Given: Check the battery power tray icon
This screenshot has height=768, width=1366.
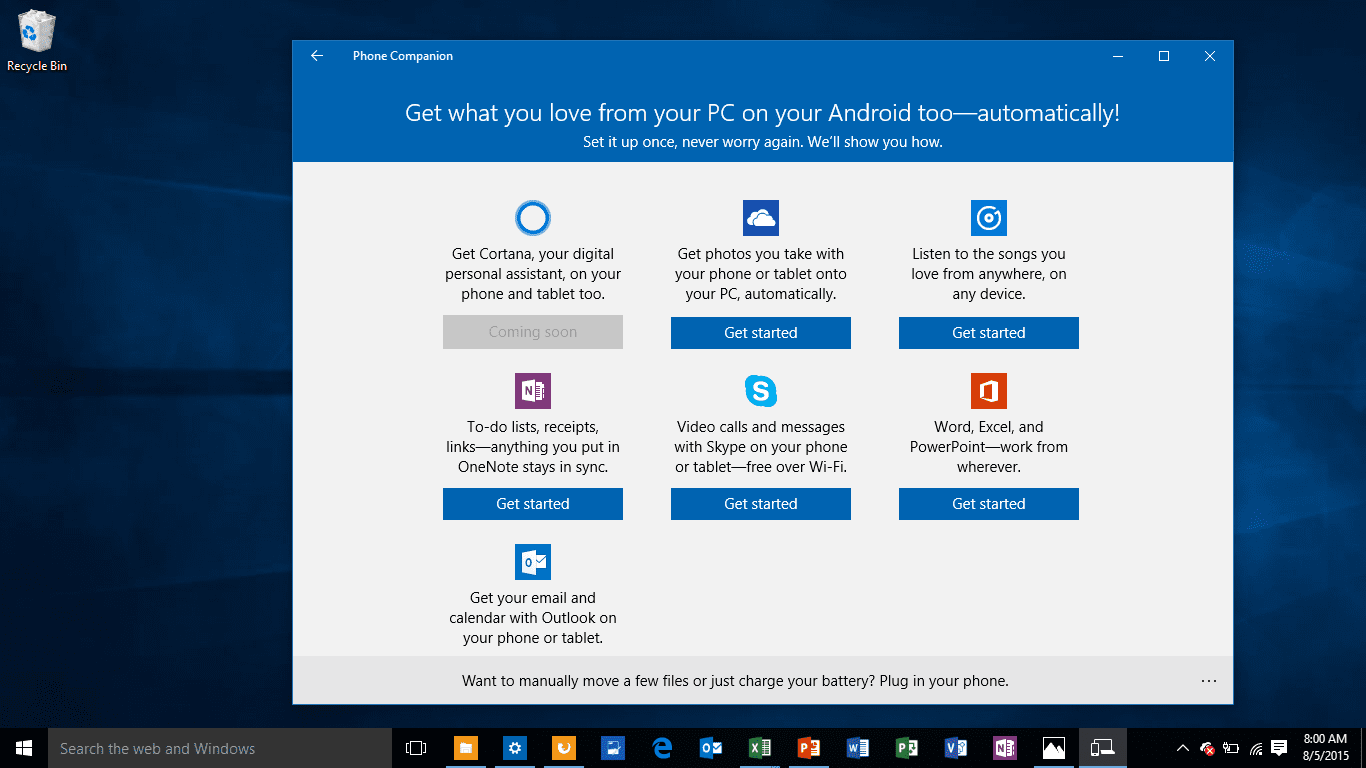Looking at the screenshot, I should [1231, 748].
